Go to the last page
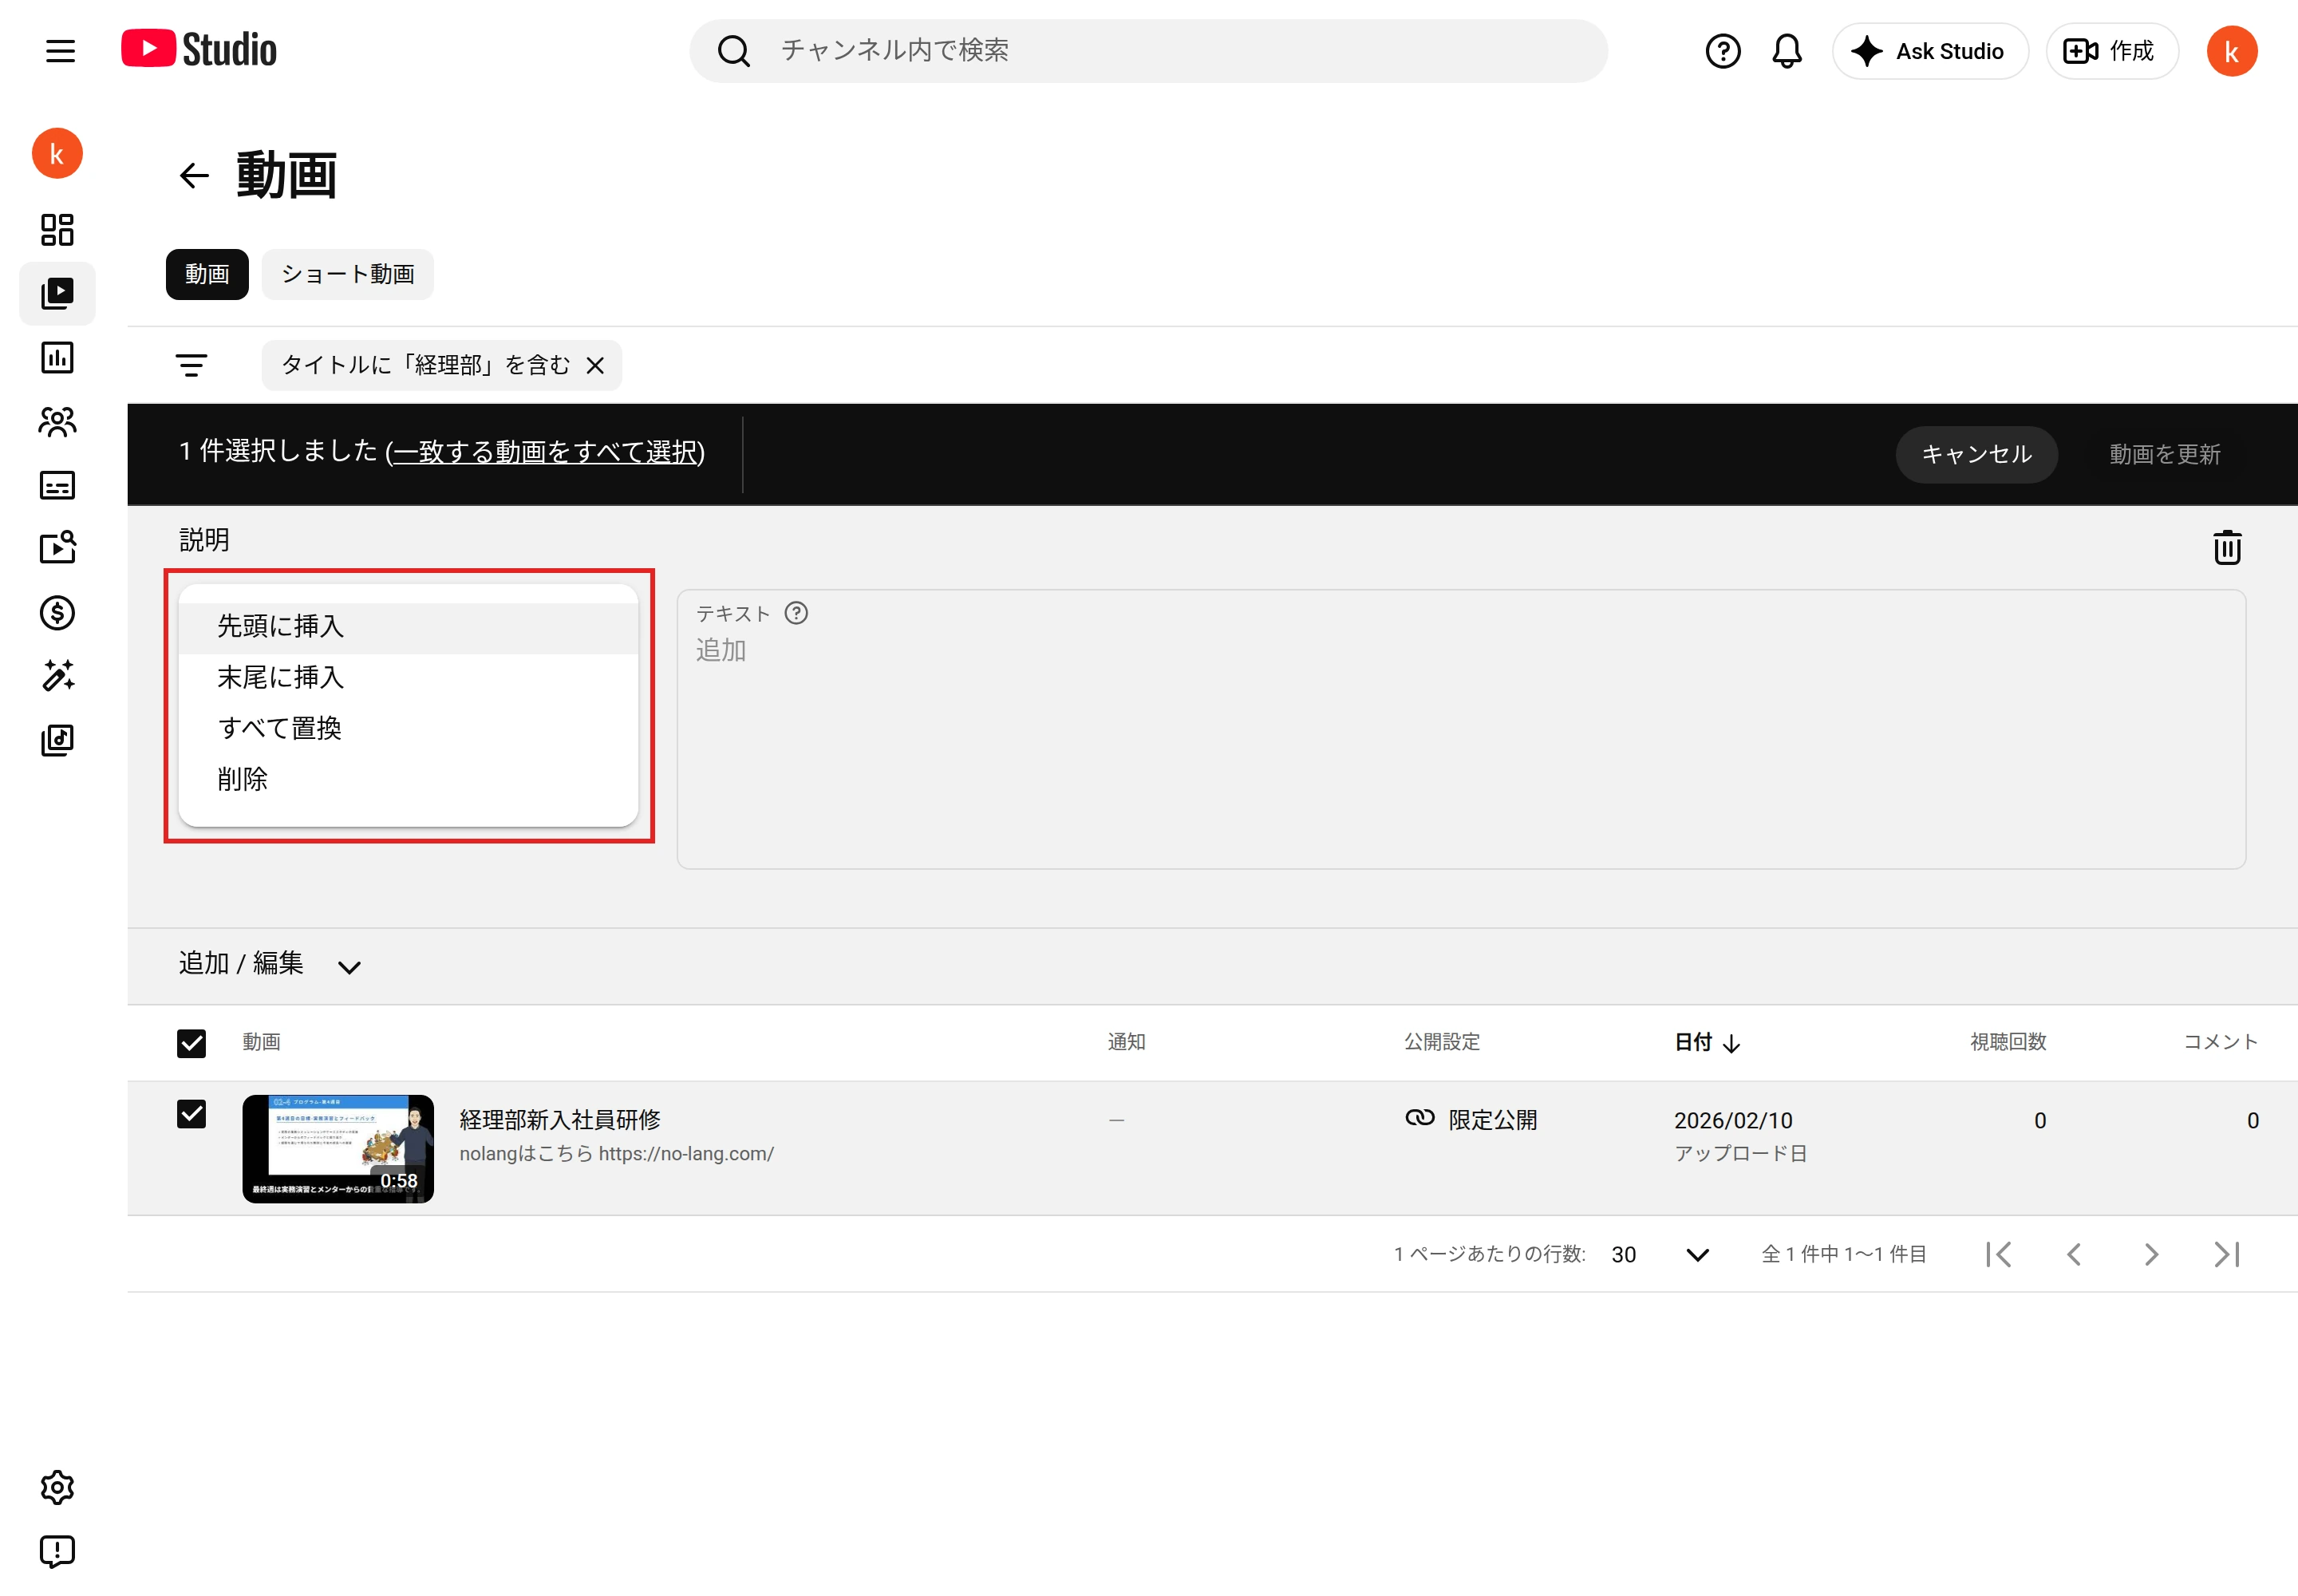Image resolution: width=2298 pixels, height=1596 pixels. [2227, 1254]
